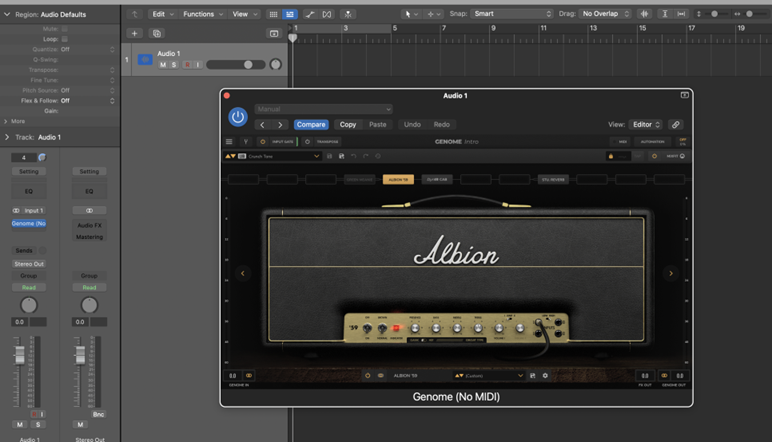Click the Albion '59 footer link icon

pos(381,376)
